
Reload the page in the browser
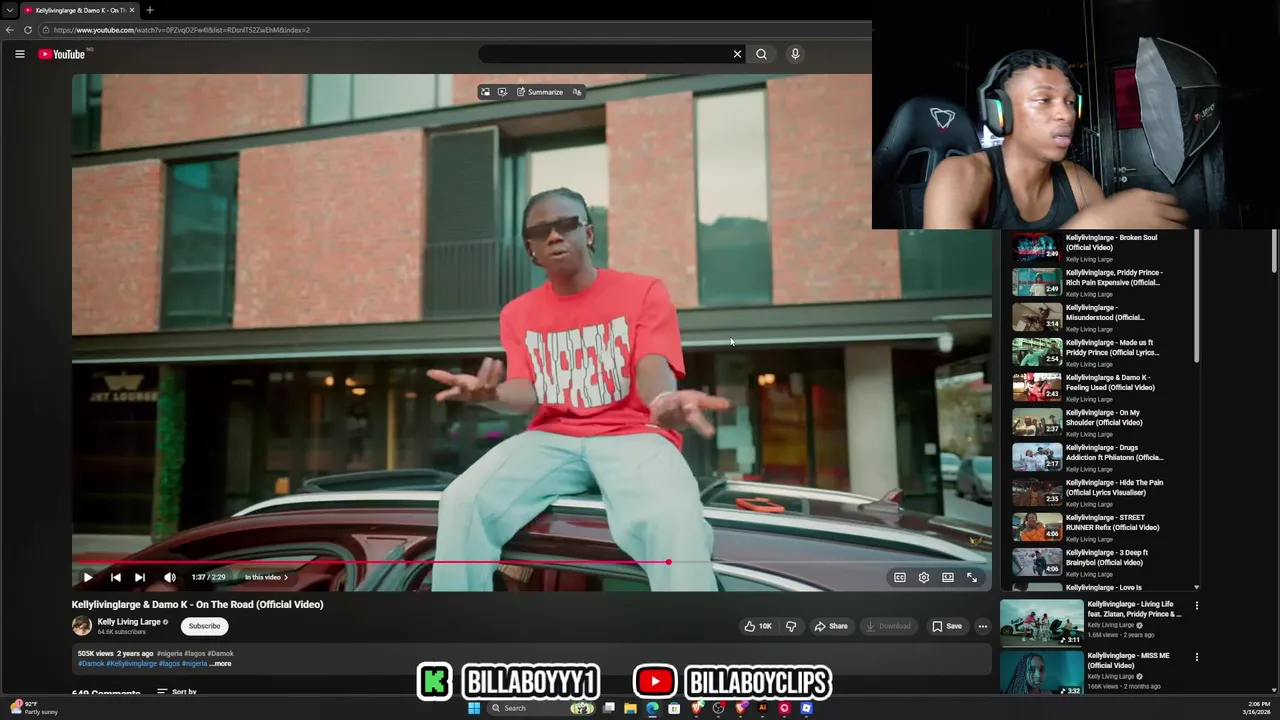(28, 30)
